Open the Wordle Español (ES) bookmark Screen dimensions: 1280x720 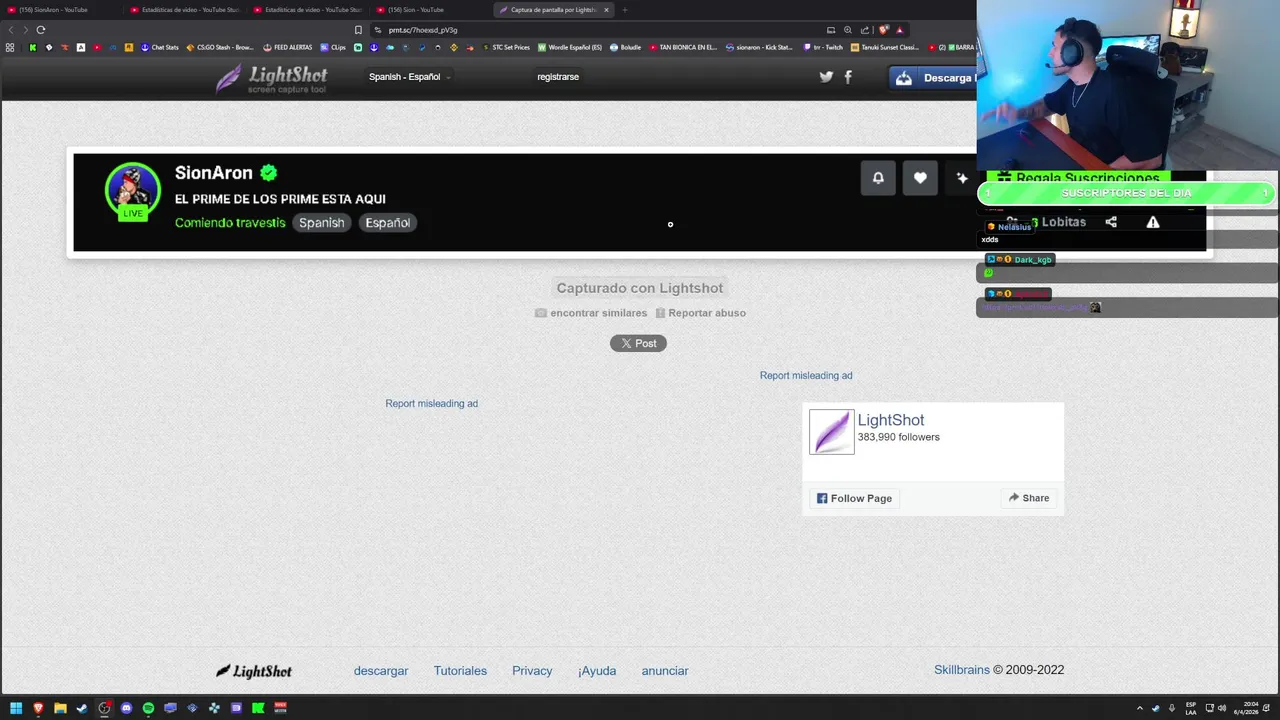tap(570, 47)
